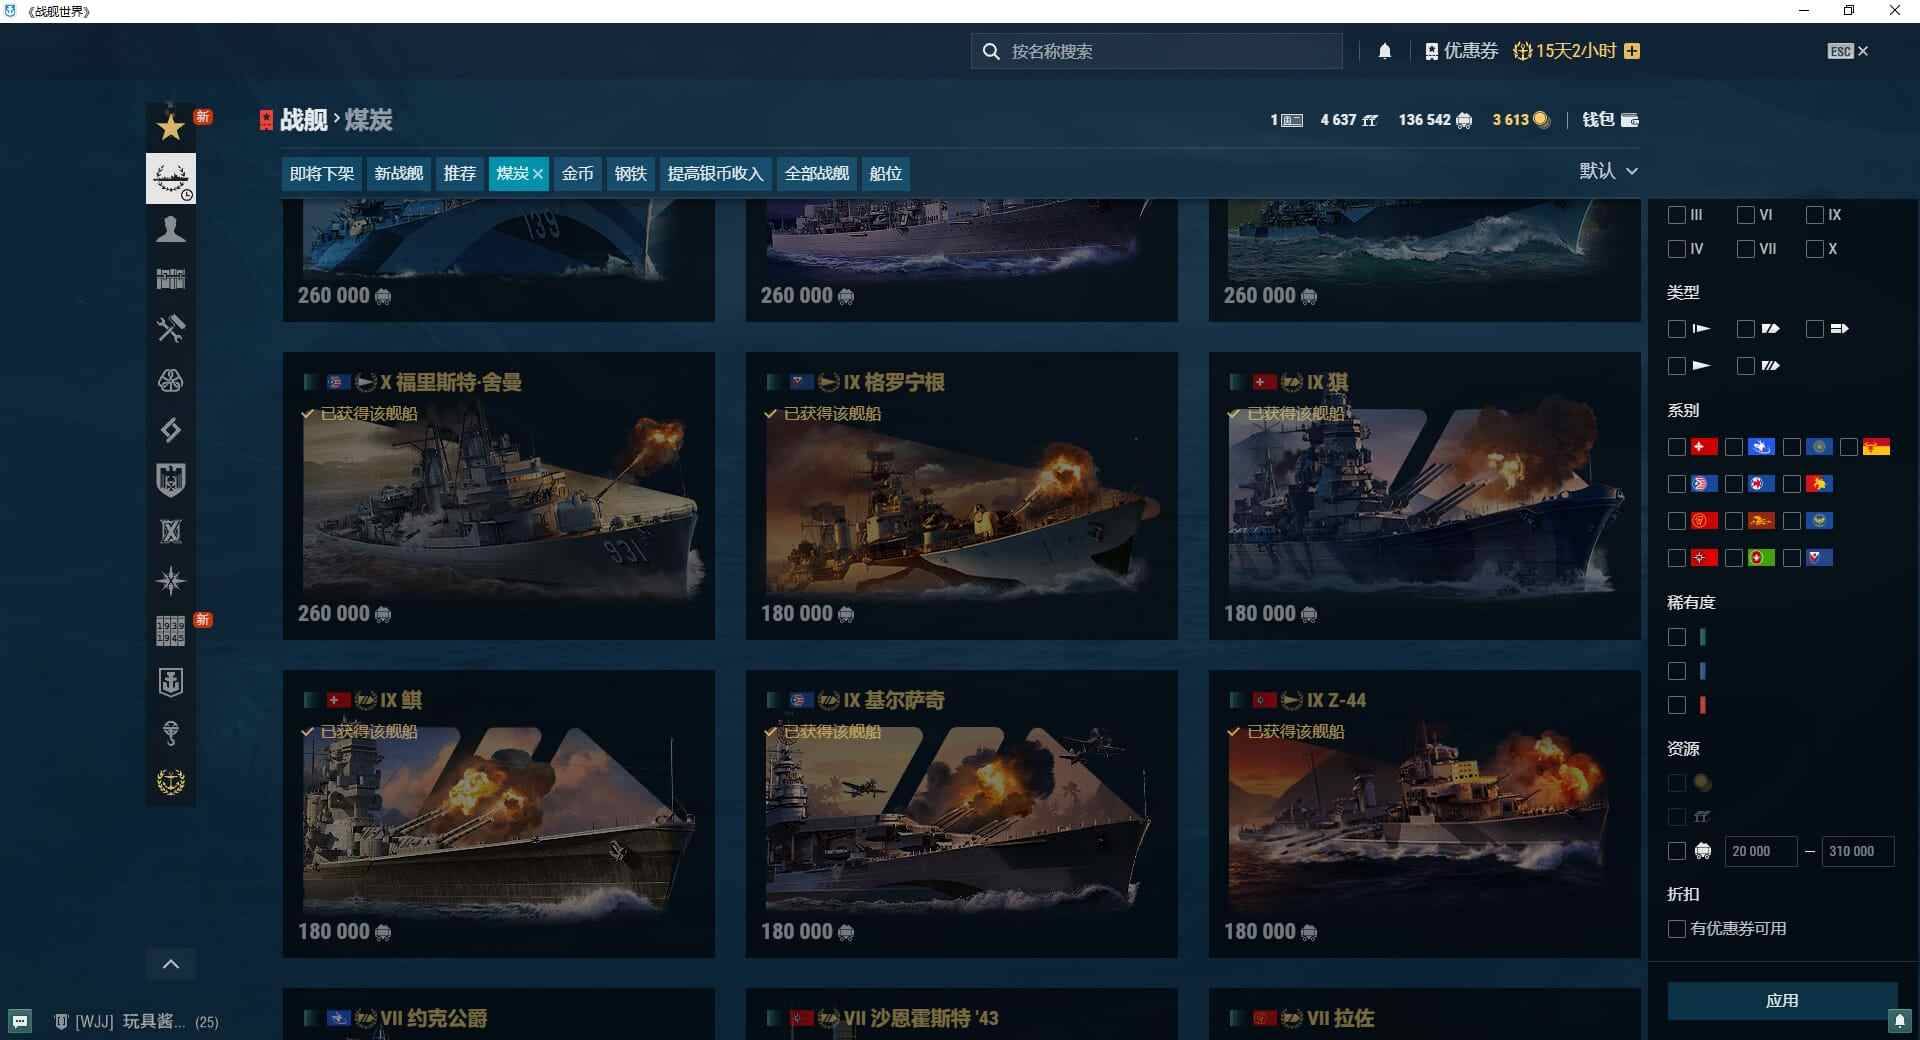
Task: Remove the 煤炭 filter via its × mark
Action: [x=537, y=173]
